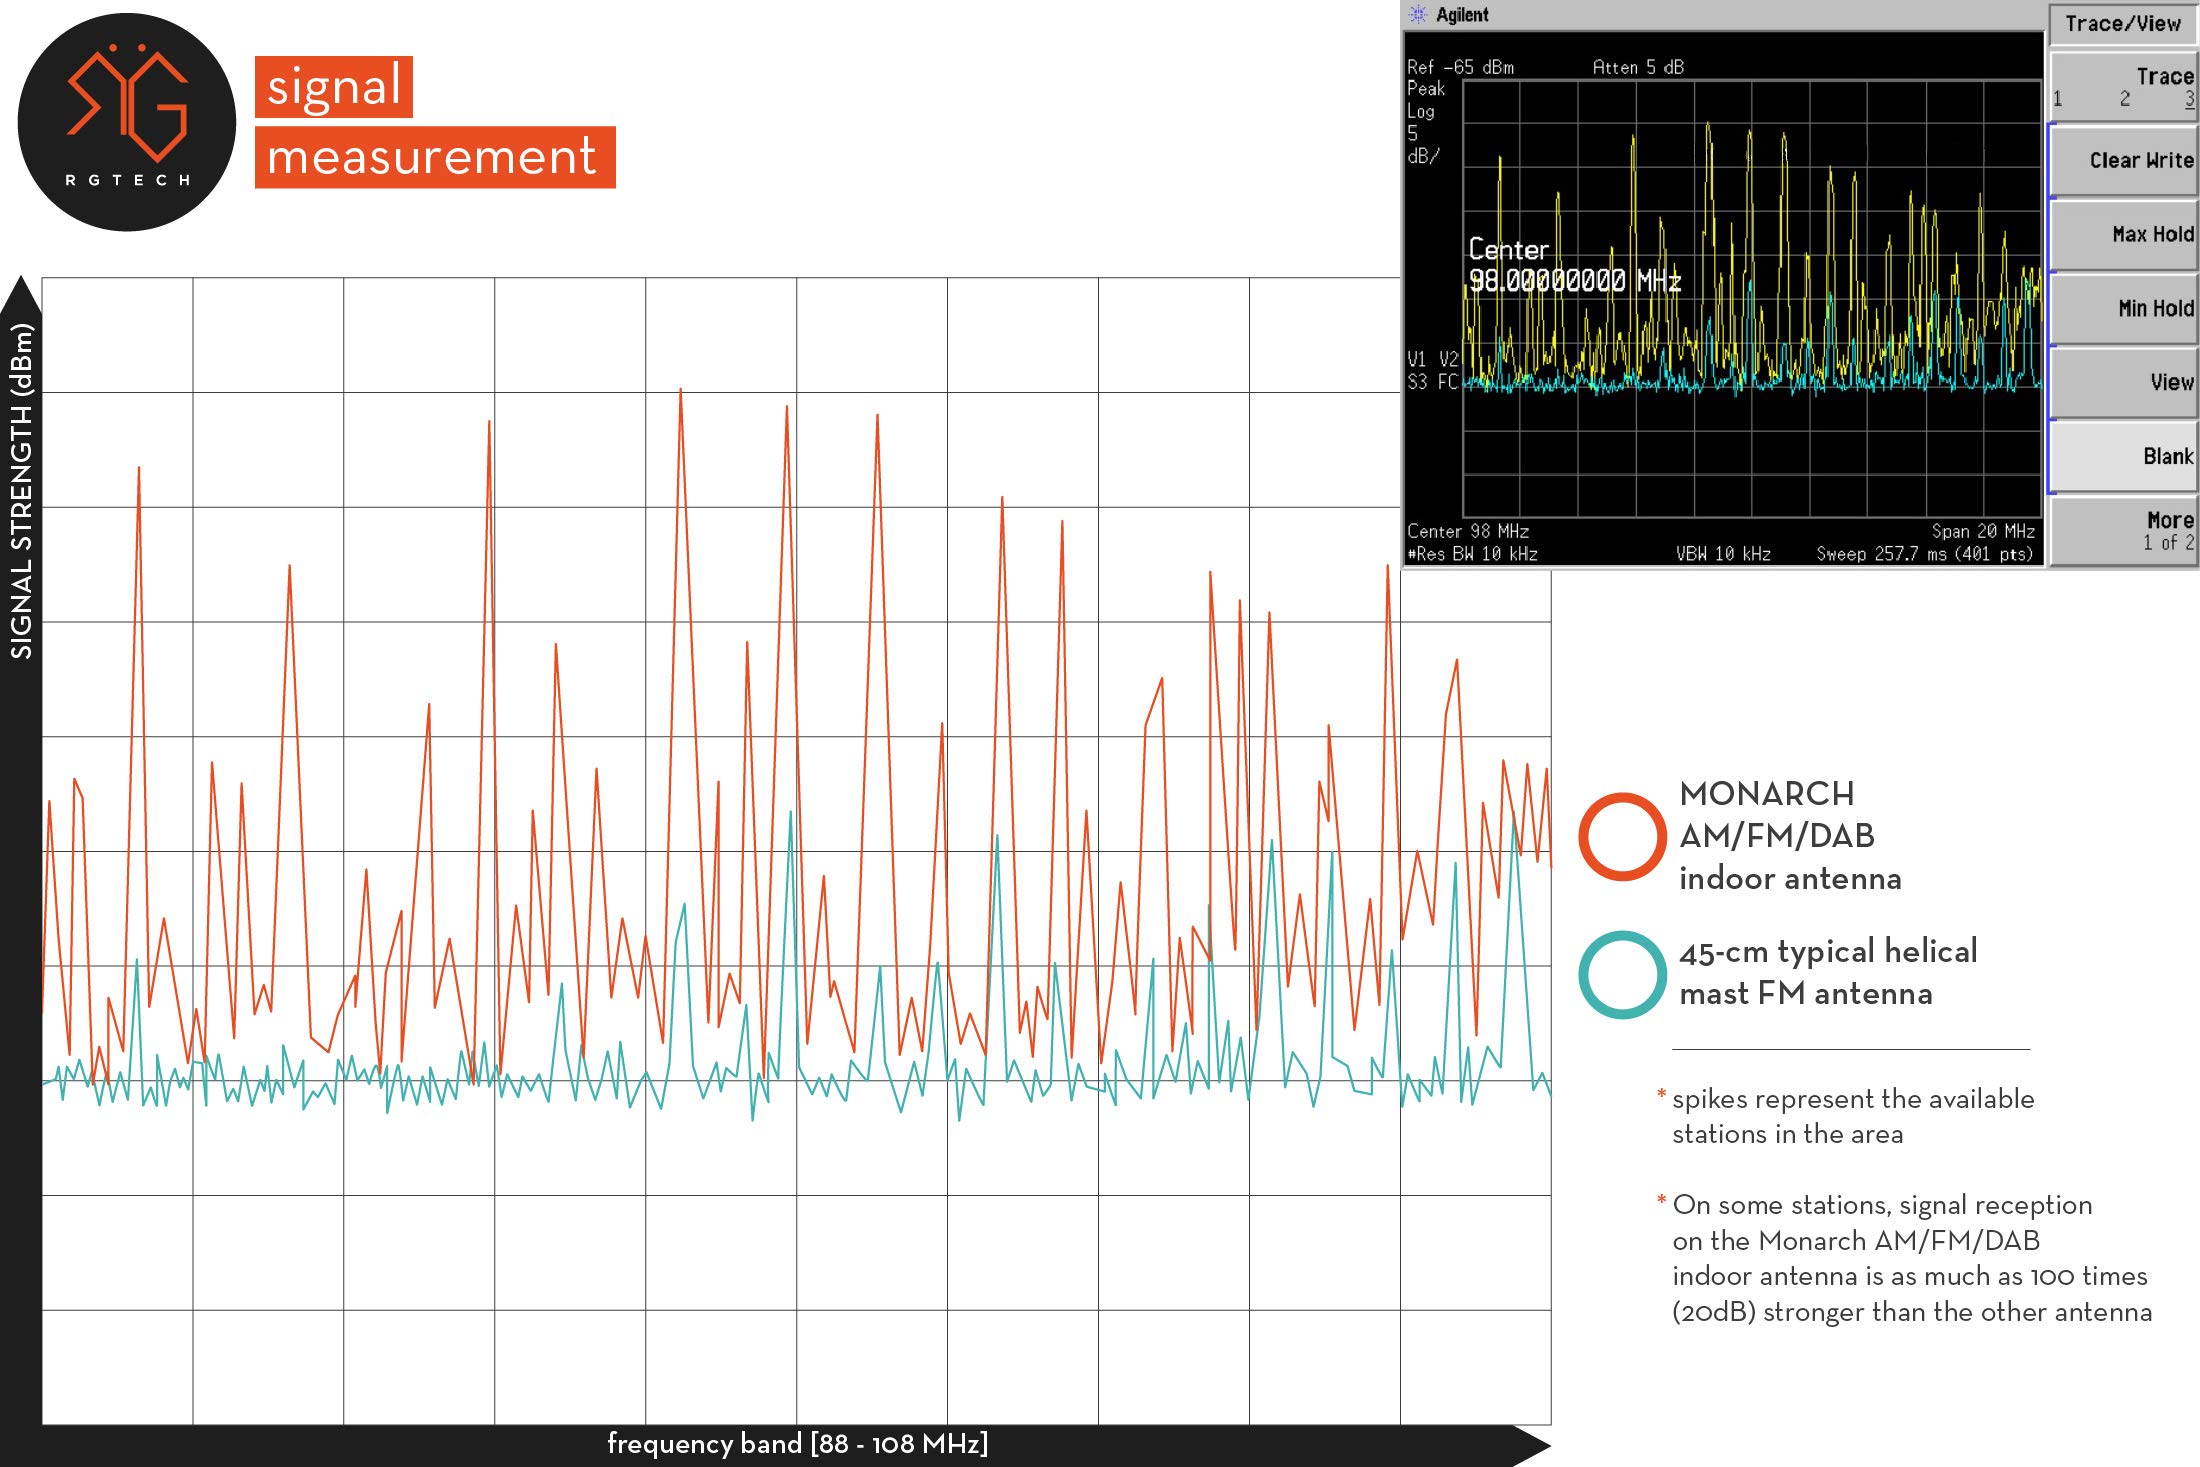Click the orange 'measurement' title label

434,157
